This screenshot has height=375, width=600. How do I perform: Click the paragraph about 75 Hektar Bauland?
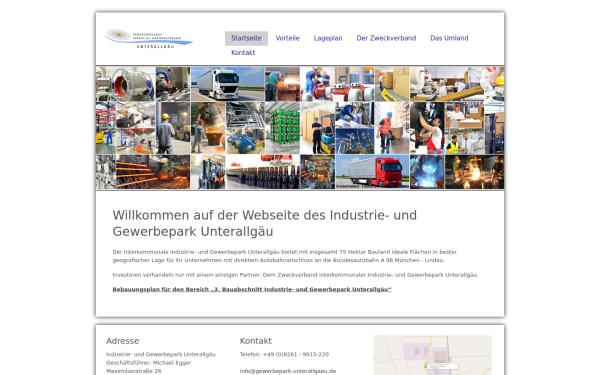pos(284,256)
